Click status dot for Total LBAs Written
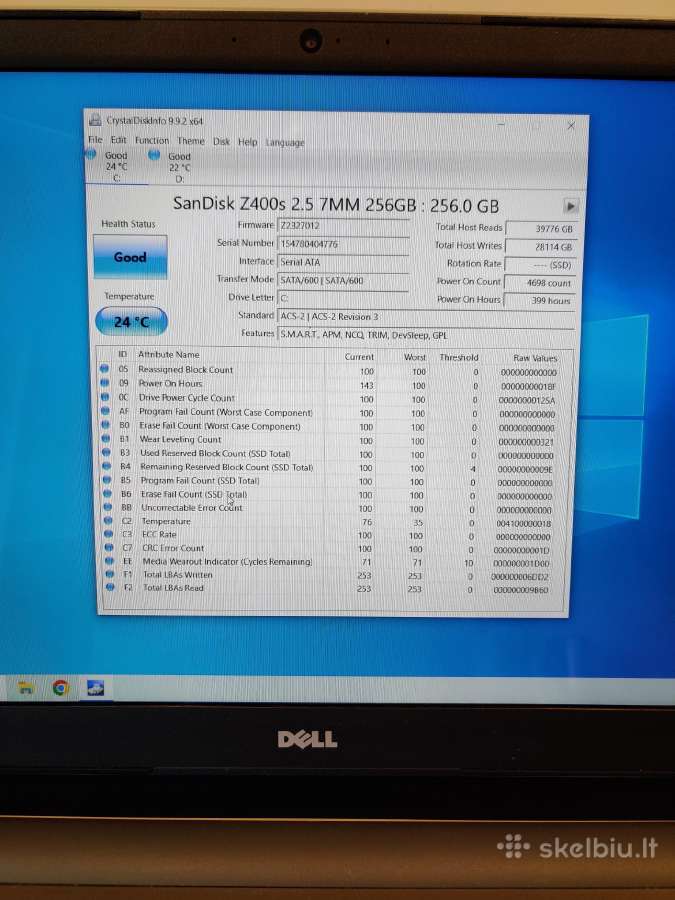The height and width of the screenshot is (900, 675). click(110, 574)
